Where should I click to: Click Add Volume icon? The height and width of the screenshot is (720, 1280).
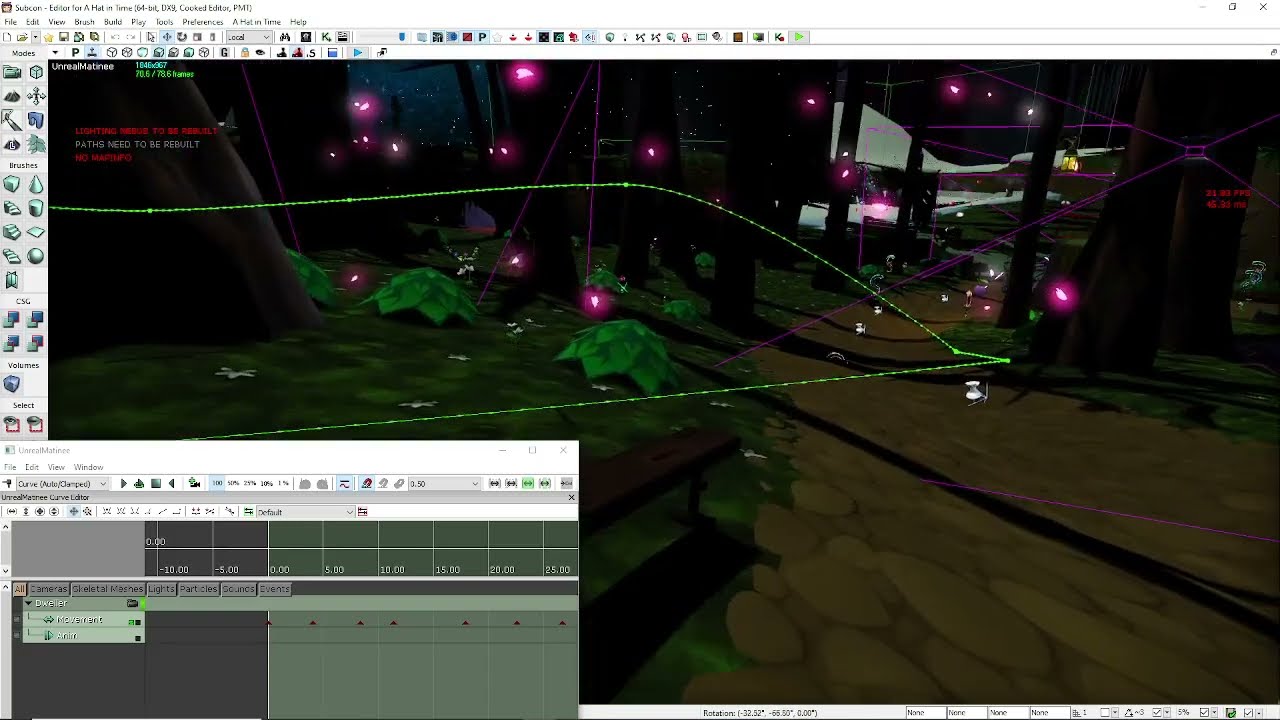click(x=12, y=384)
